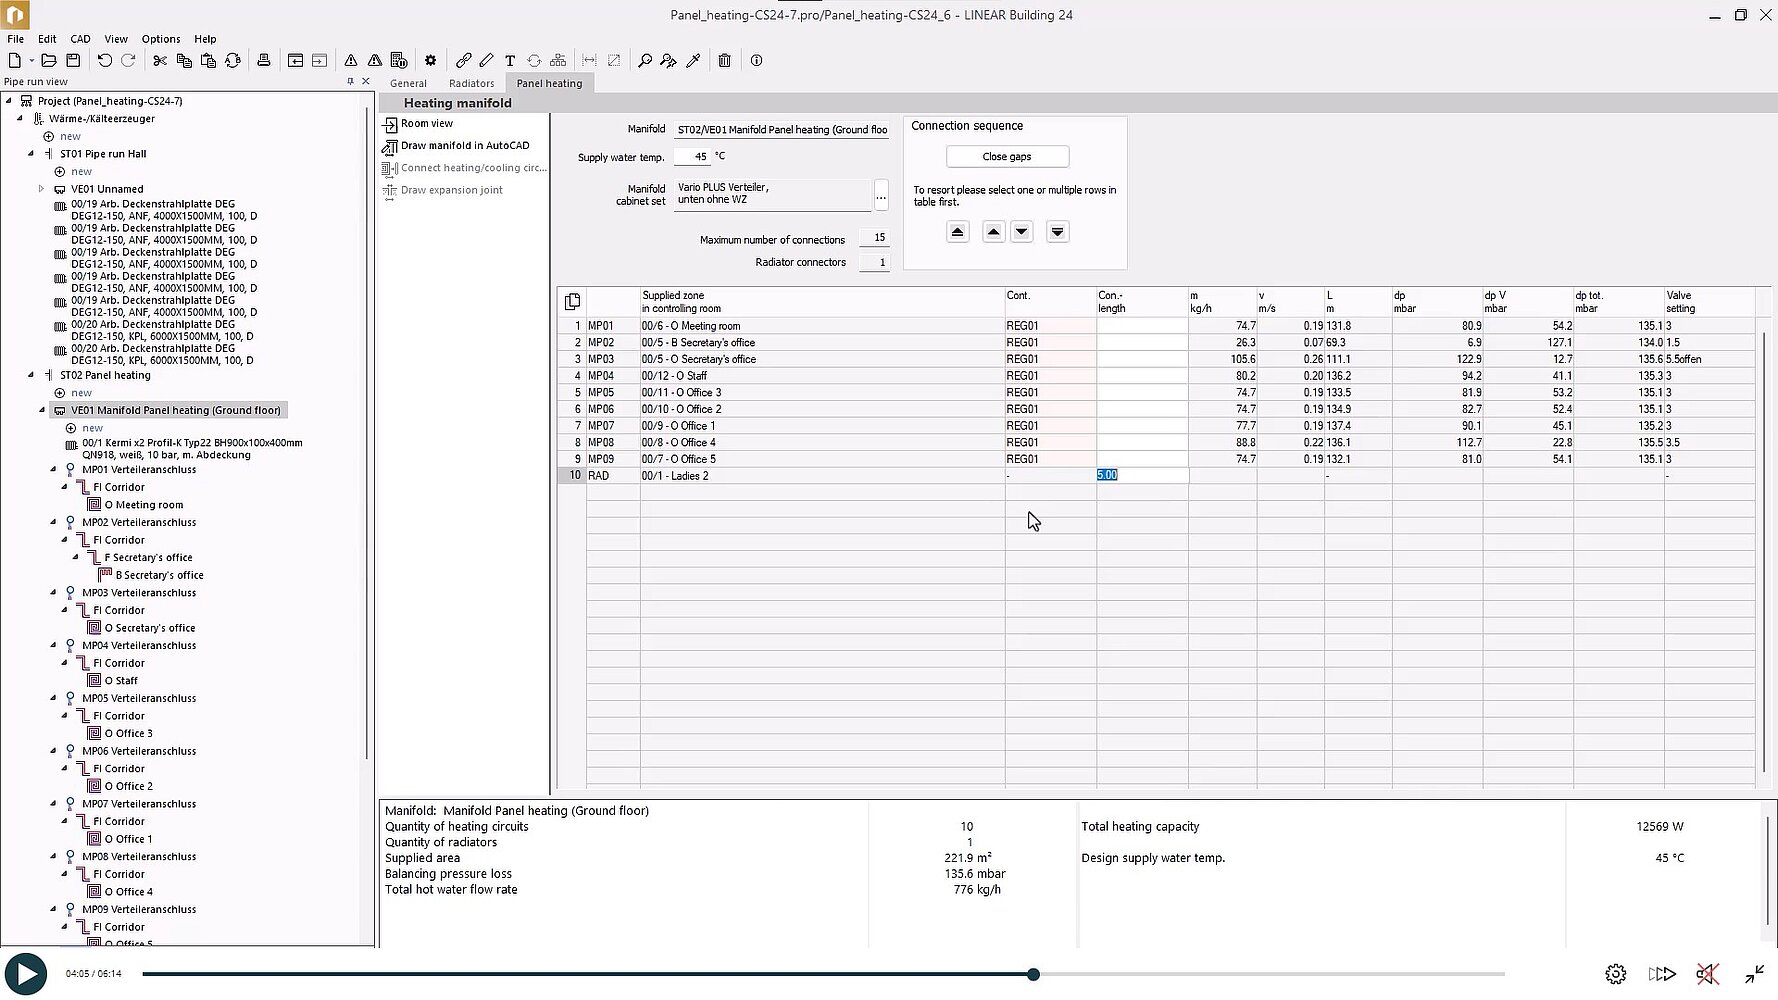This screenshot has height=1000, width=1778.
Task: Collapse the ST01 Pipe run Hall node
Action: coord(31,154)
